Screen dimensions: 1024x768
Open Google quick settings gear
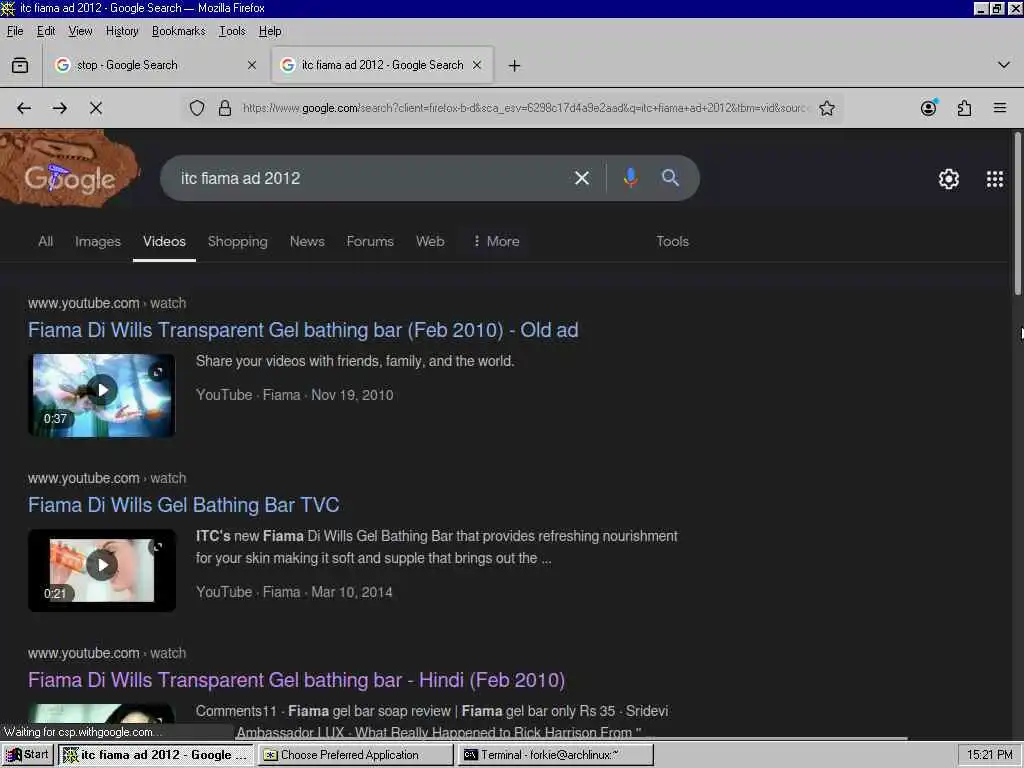coord(949,179)
